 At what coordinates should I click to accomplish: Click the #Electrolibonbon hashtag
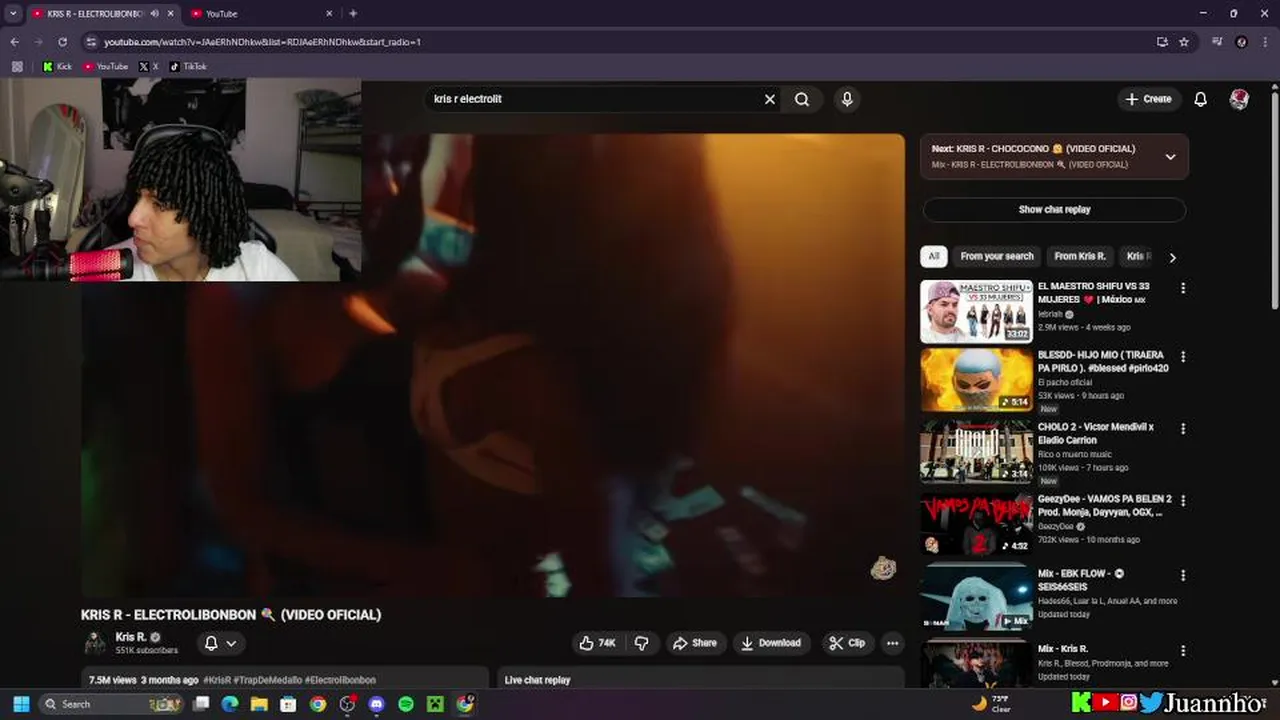[340, 680]
